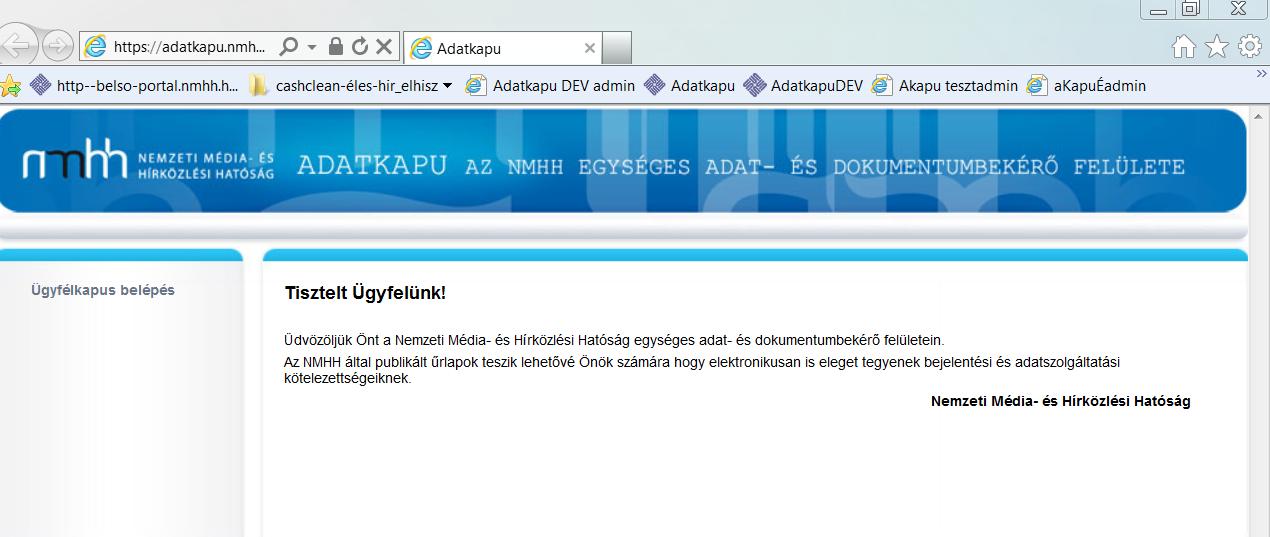Viewport: 1270px width, 537px height.
Task: Open browser Tools gear menu
Action: click(x=1250, y=47)
